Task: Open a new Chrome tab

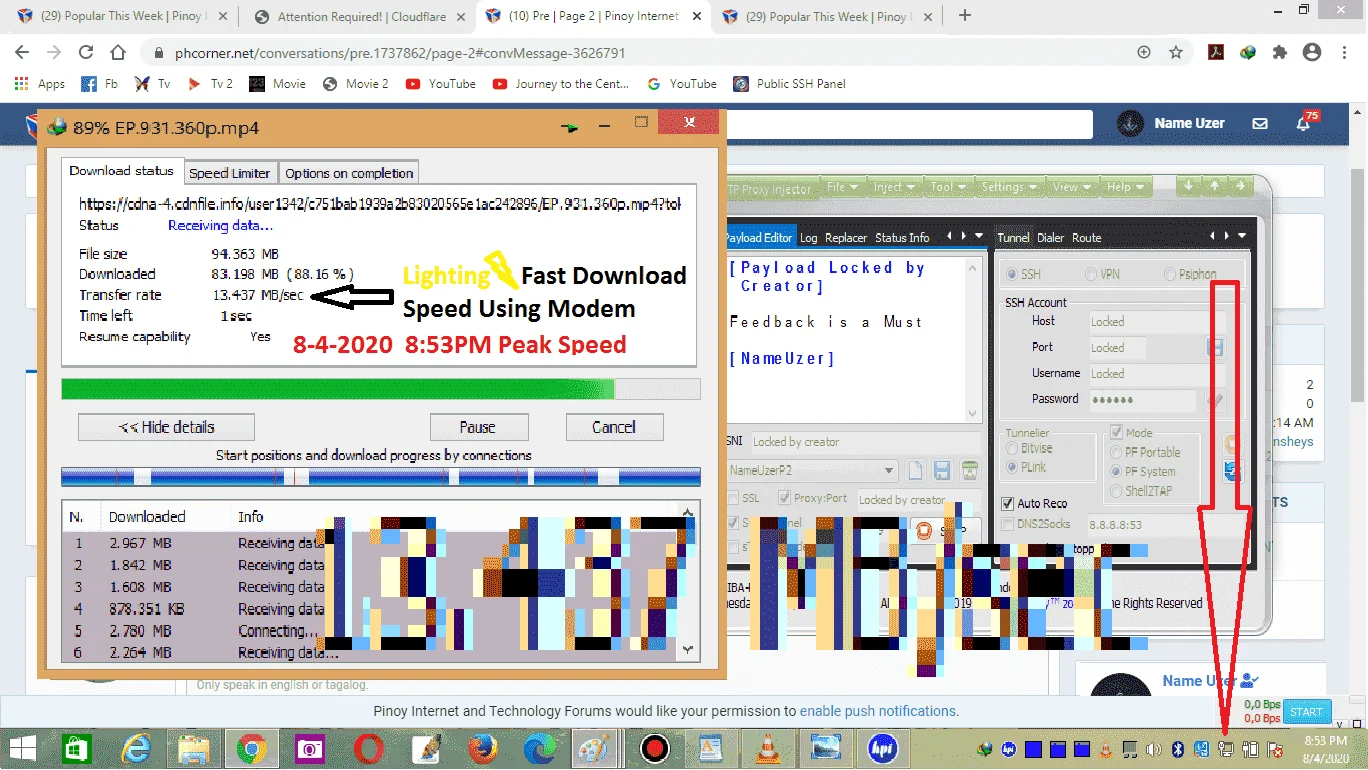Action: [x=964, y=15]
